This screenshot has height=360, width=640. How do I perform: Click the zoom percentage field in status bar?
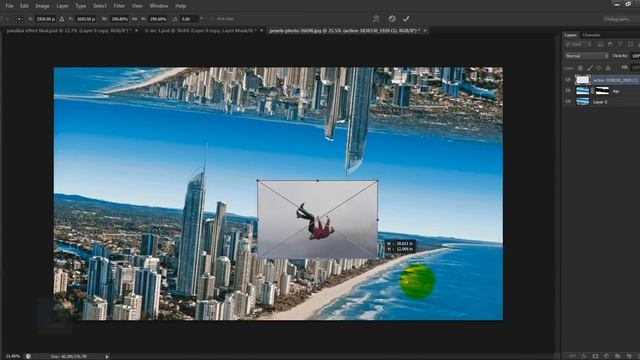click(x=13, y=356)
